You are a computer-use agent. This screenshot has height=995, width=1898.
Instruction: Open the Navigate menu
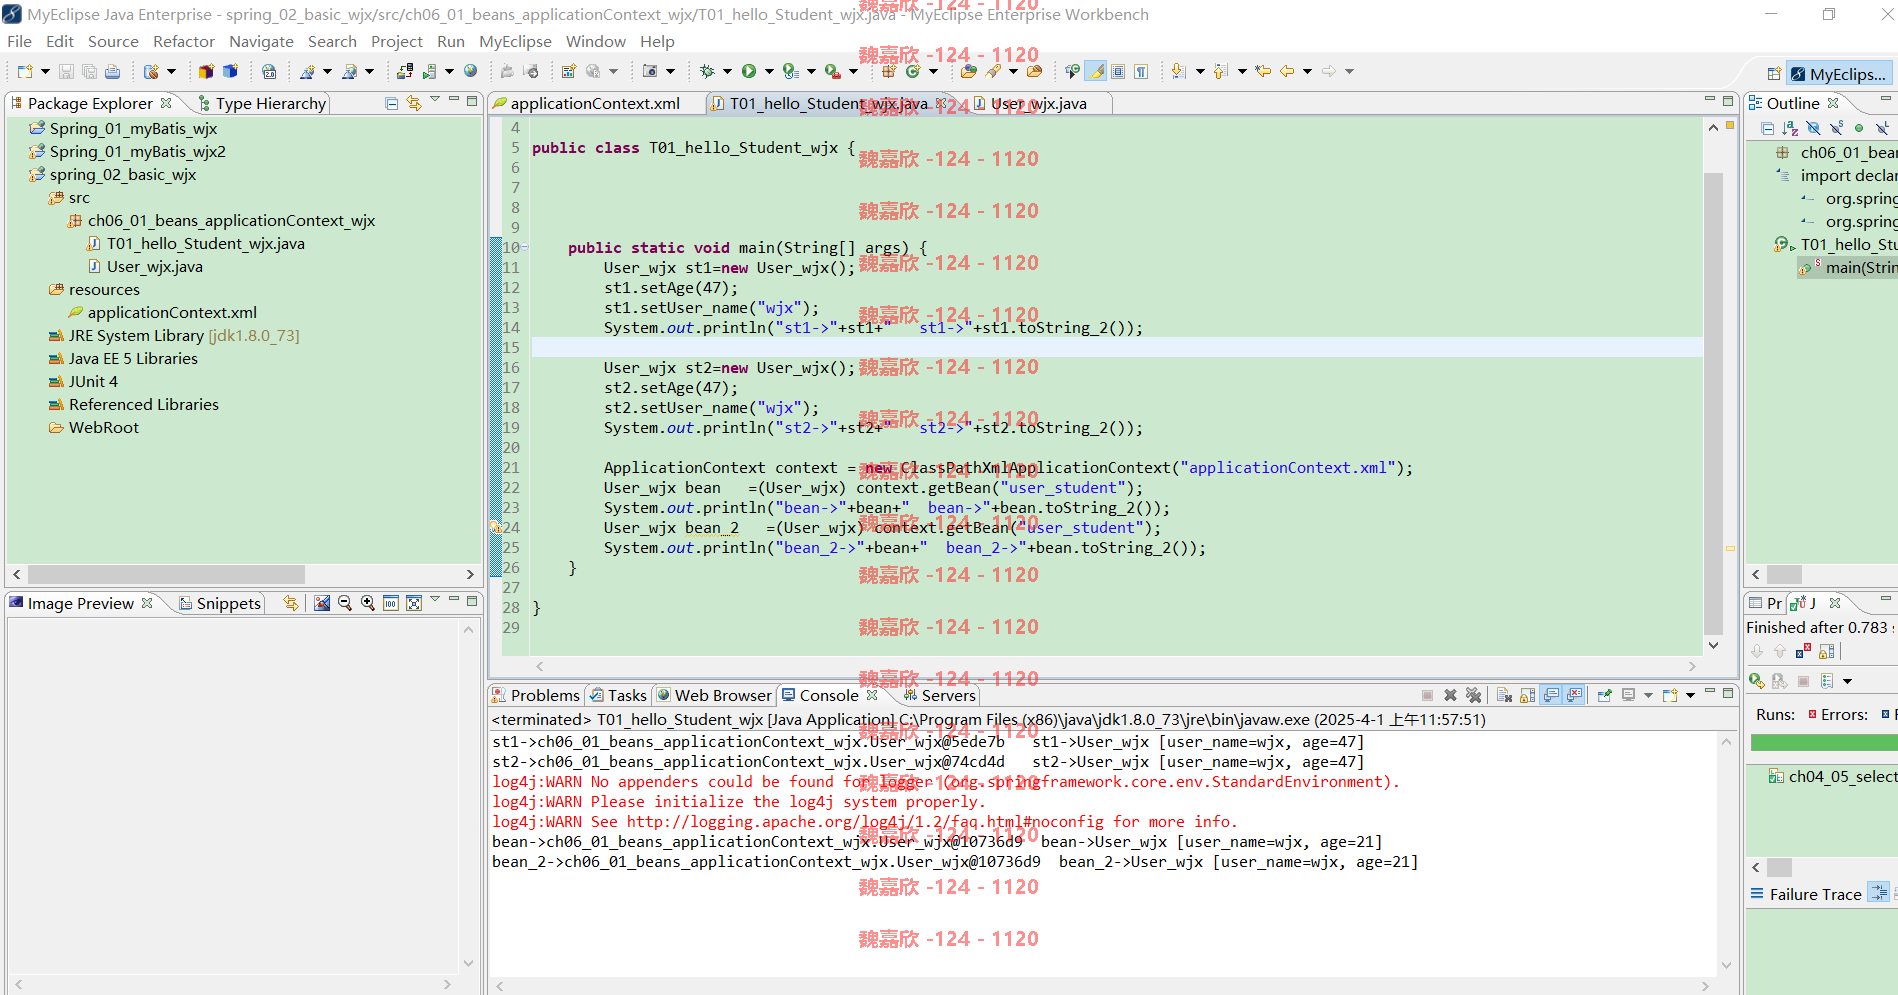point(261,41)
